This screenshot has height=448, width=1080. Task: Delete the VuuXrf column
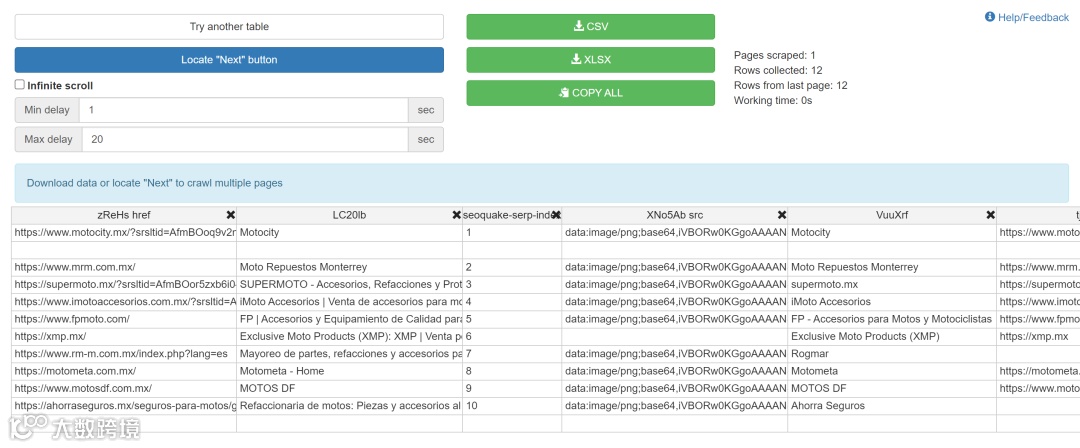990,215
